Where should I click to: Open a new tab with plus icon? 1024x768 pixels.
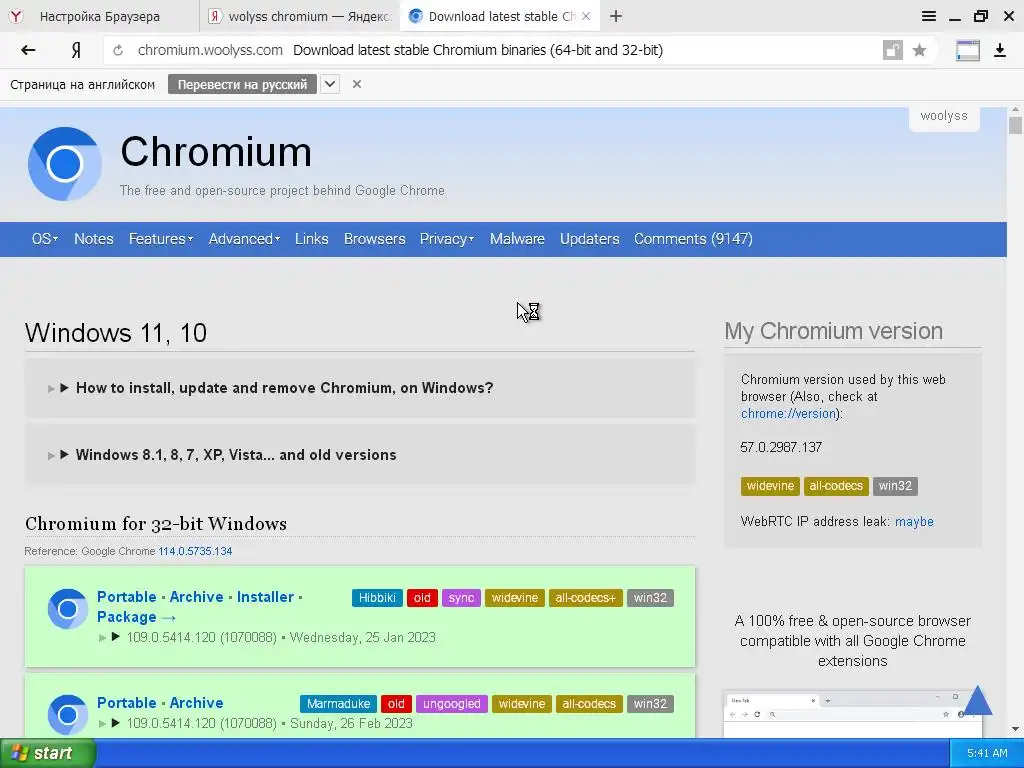click(616, 16)
